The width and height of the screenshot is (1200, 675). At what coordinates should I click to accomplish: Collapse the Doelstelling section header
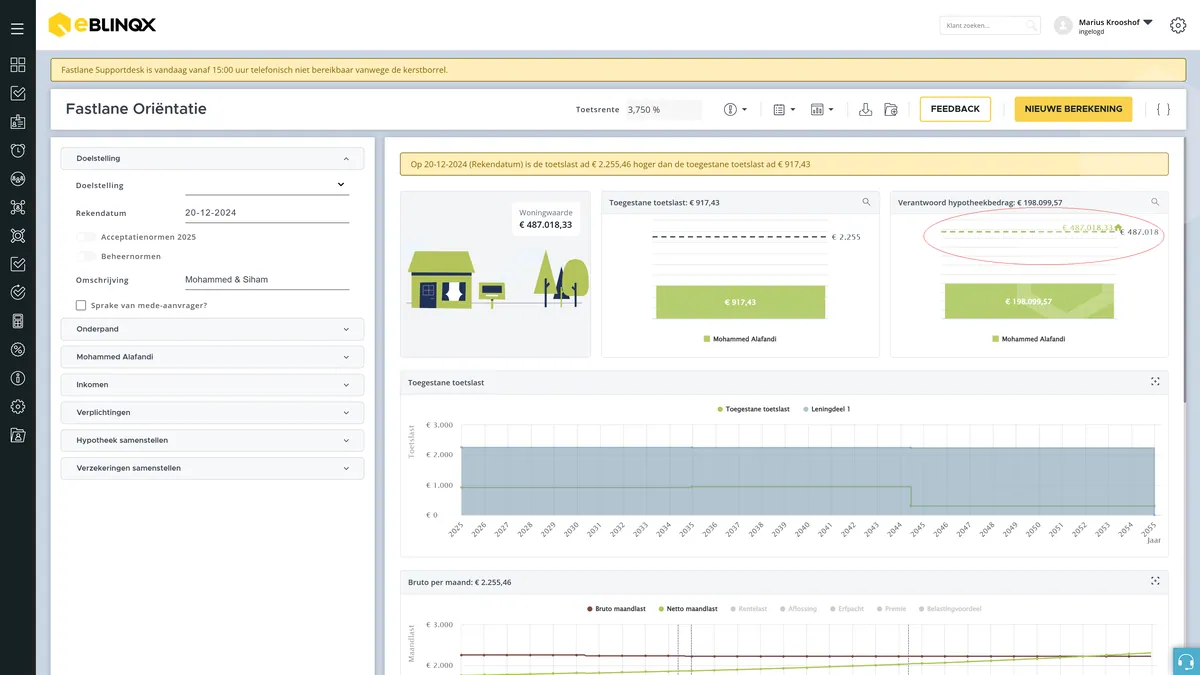212,158
